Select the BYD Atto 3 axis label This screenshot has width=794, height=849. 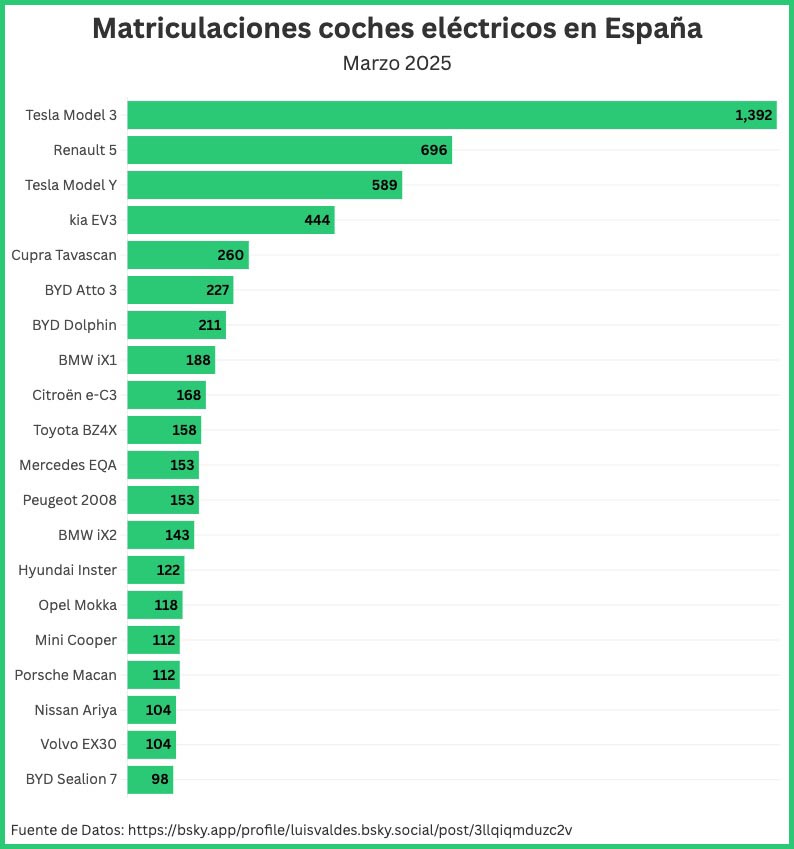click(x=81, y=290)
